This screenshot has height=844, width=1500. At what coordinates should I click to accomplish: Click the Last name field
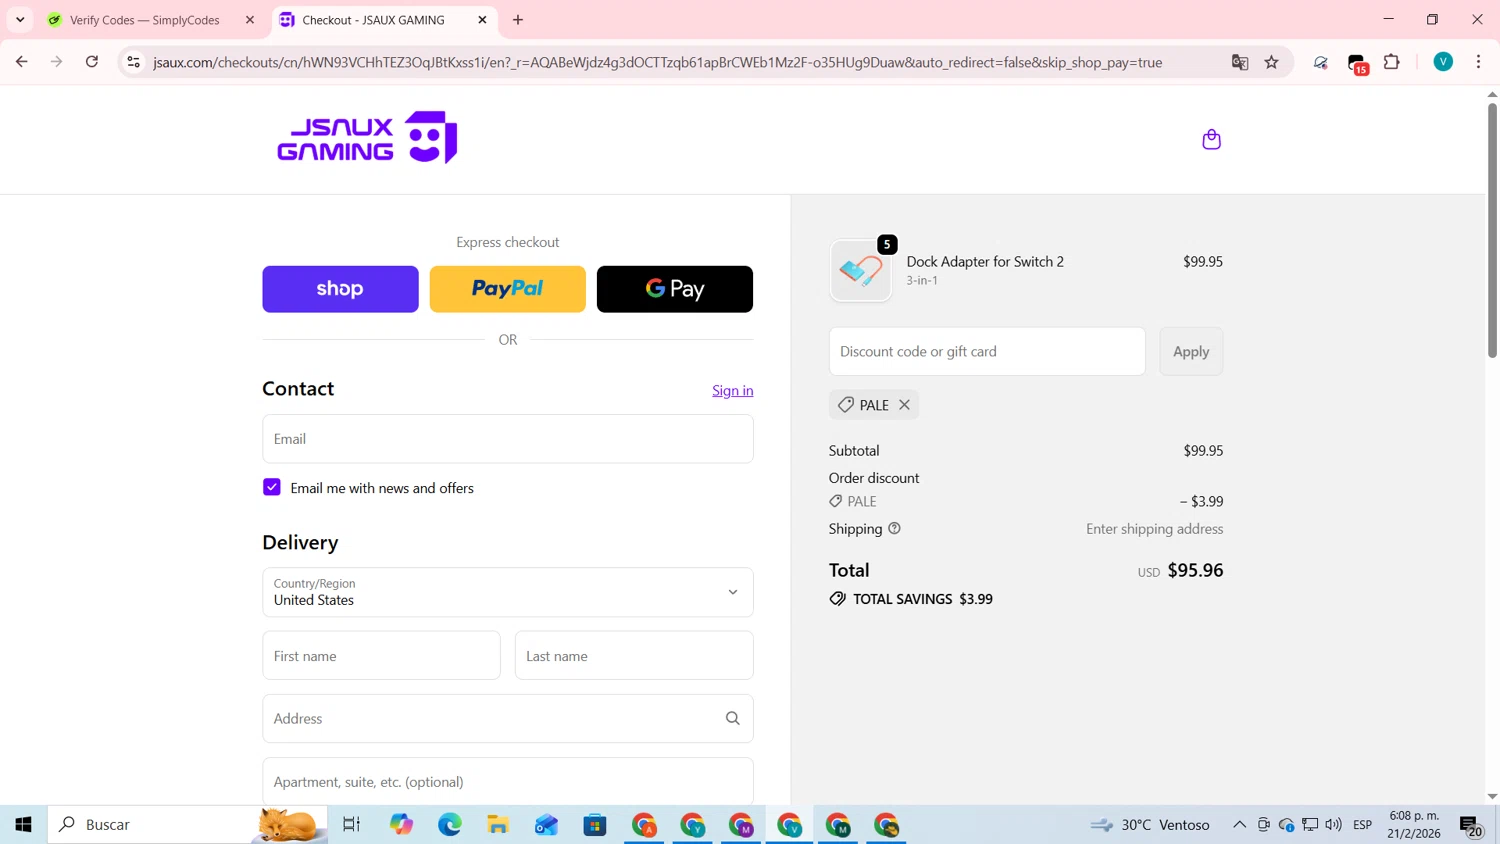tap(634, 656)
